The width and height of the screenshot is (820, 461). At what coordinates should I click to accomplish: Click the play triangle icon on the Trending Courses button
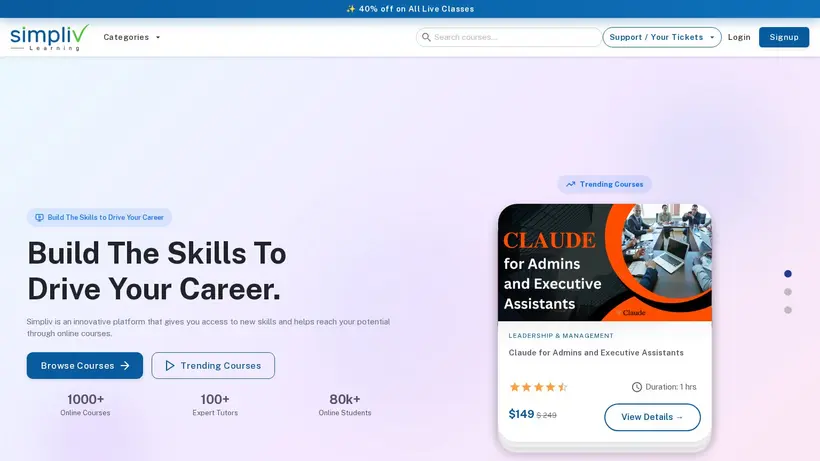click(170, 365)
